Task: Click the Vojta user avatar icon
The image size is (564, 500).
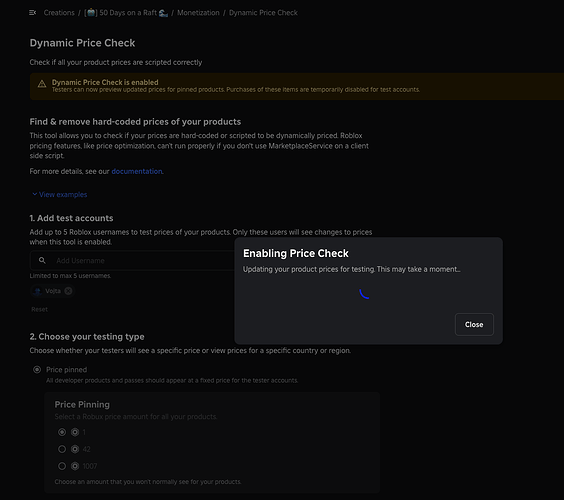Action: click(37, 291)
